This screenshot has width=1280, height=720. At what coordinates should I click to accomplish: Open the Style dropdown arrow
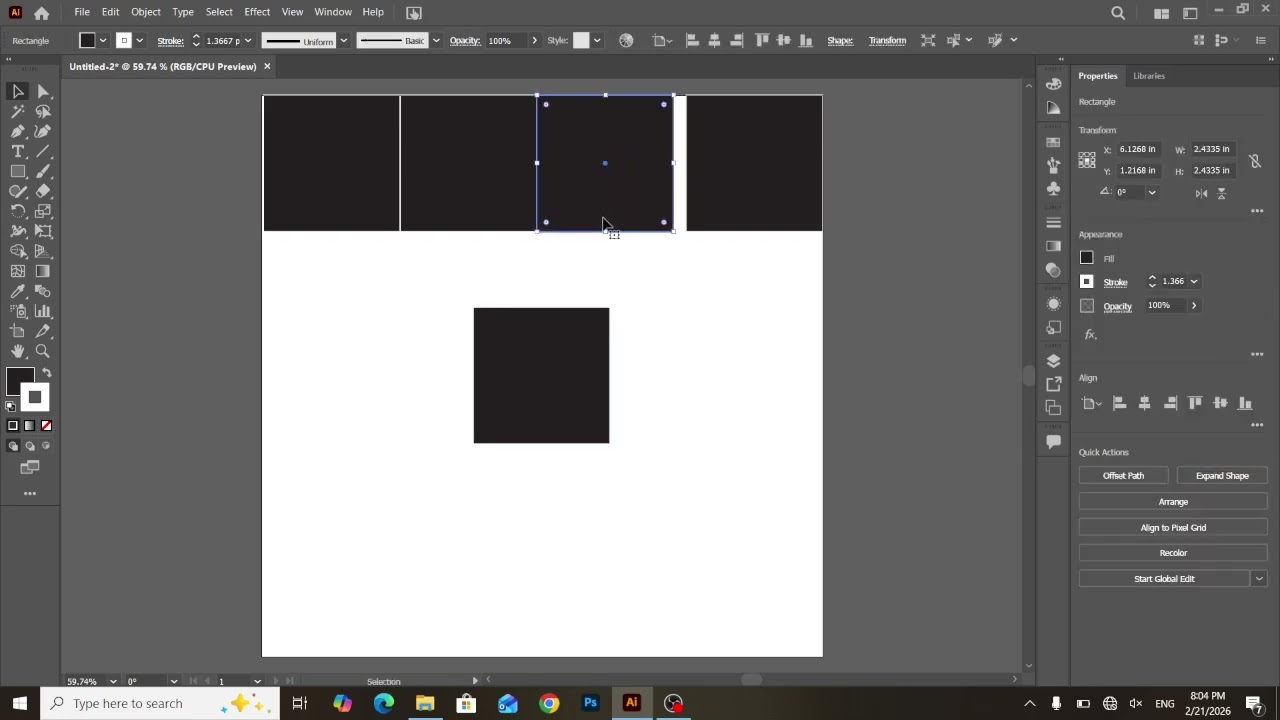pyautogui.click(x=597, y=41)
